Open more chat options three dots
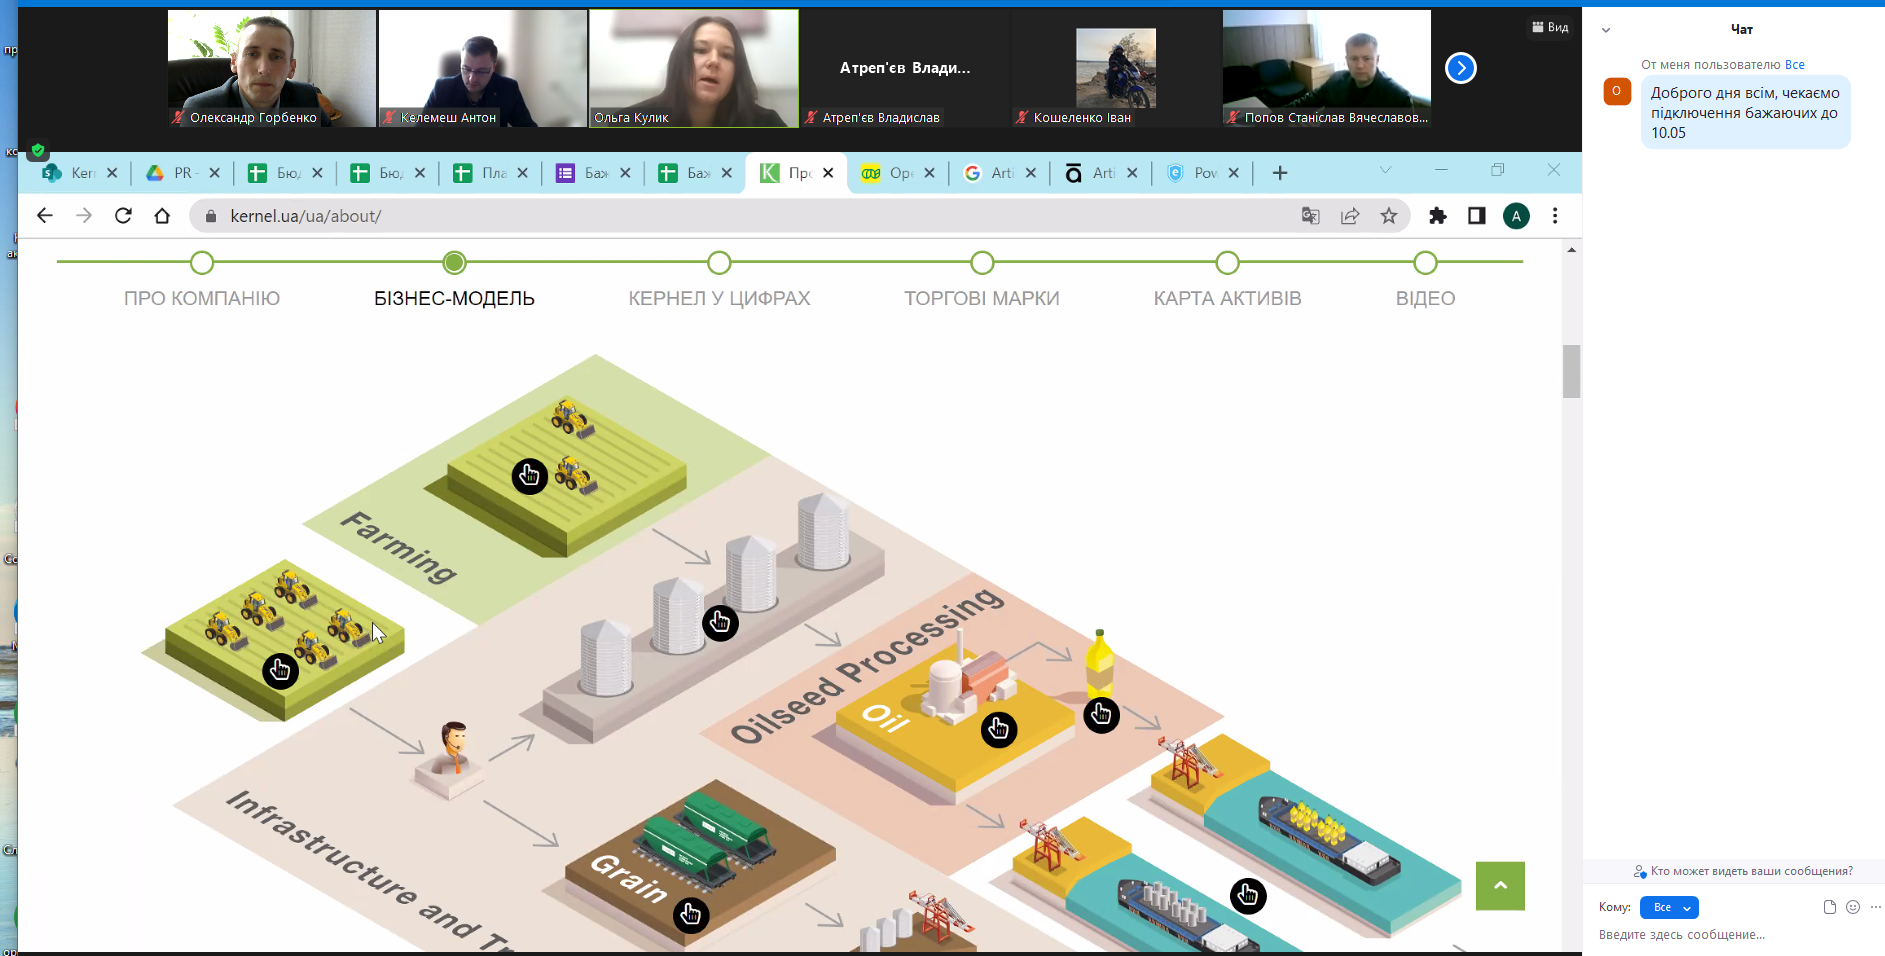 (x=1875, y=907)
